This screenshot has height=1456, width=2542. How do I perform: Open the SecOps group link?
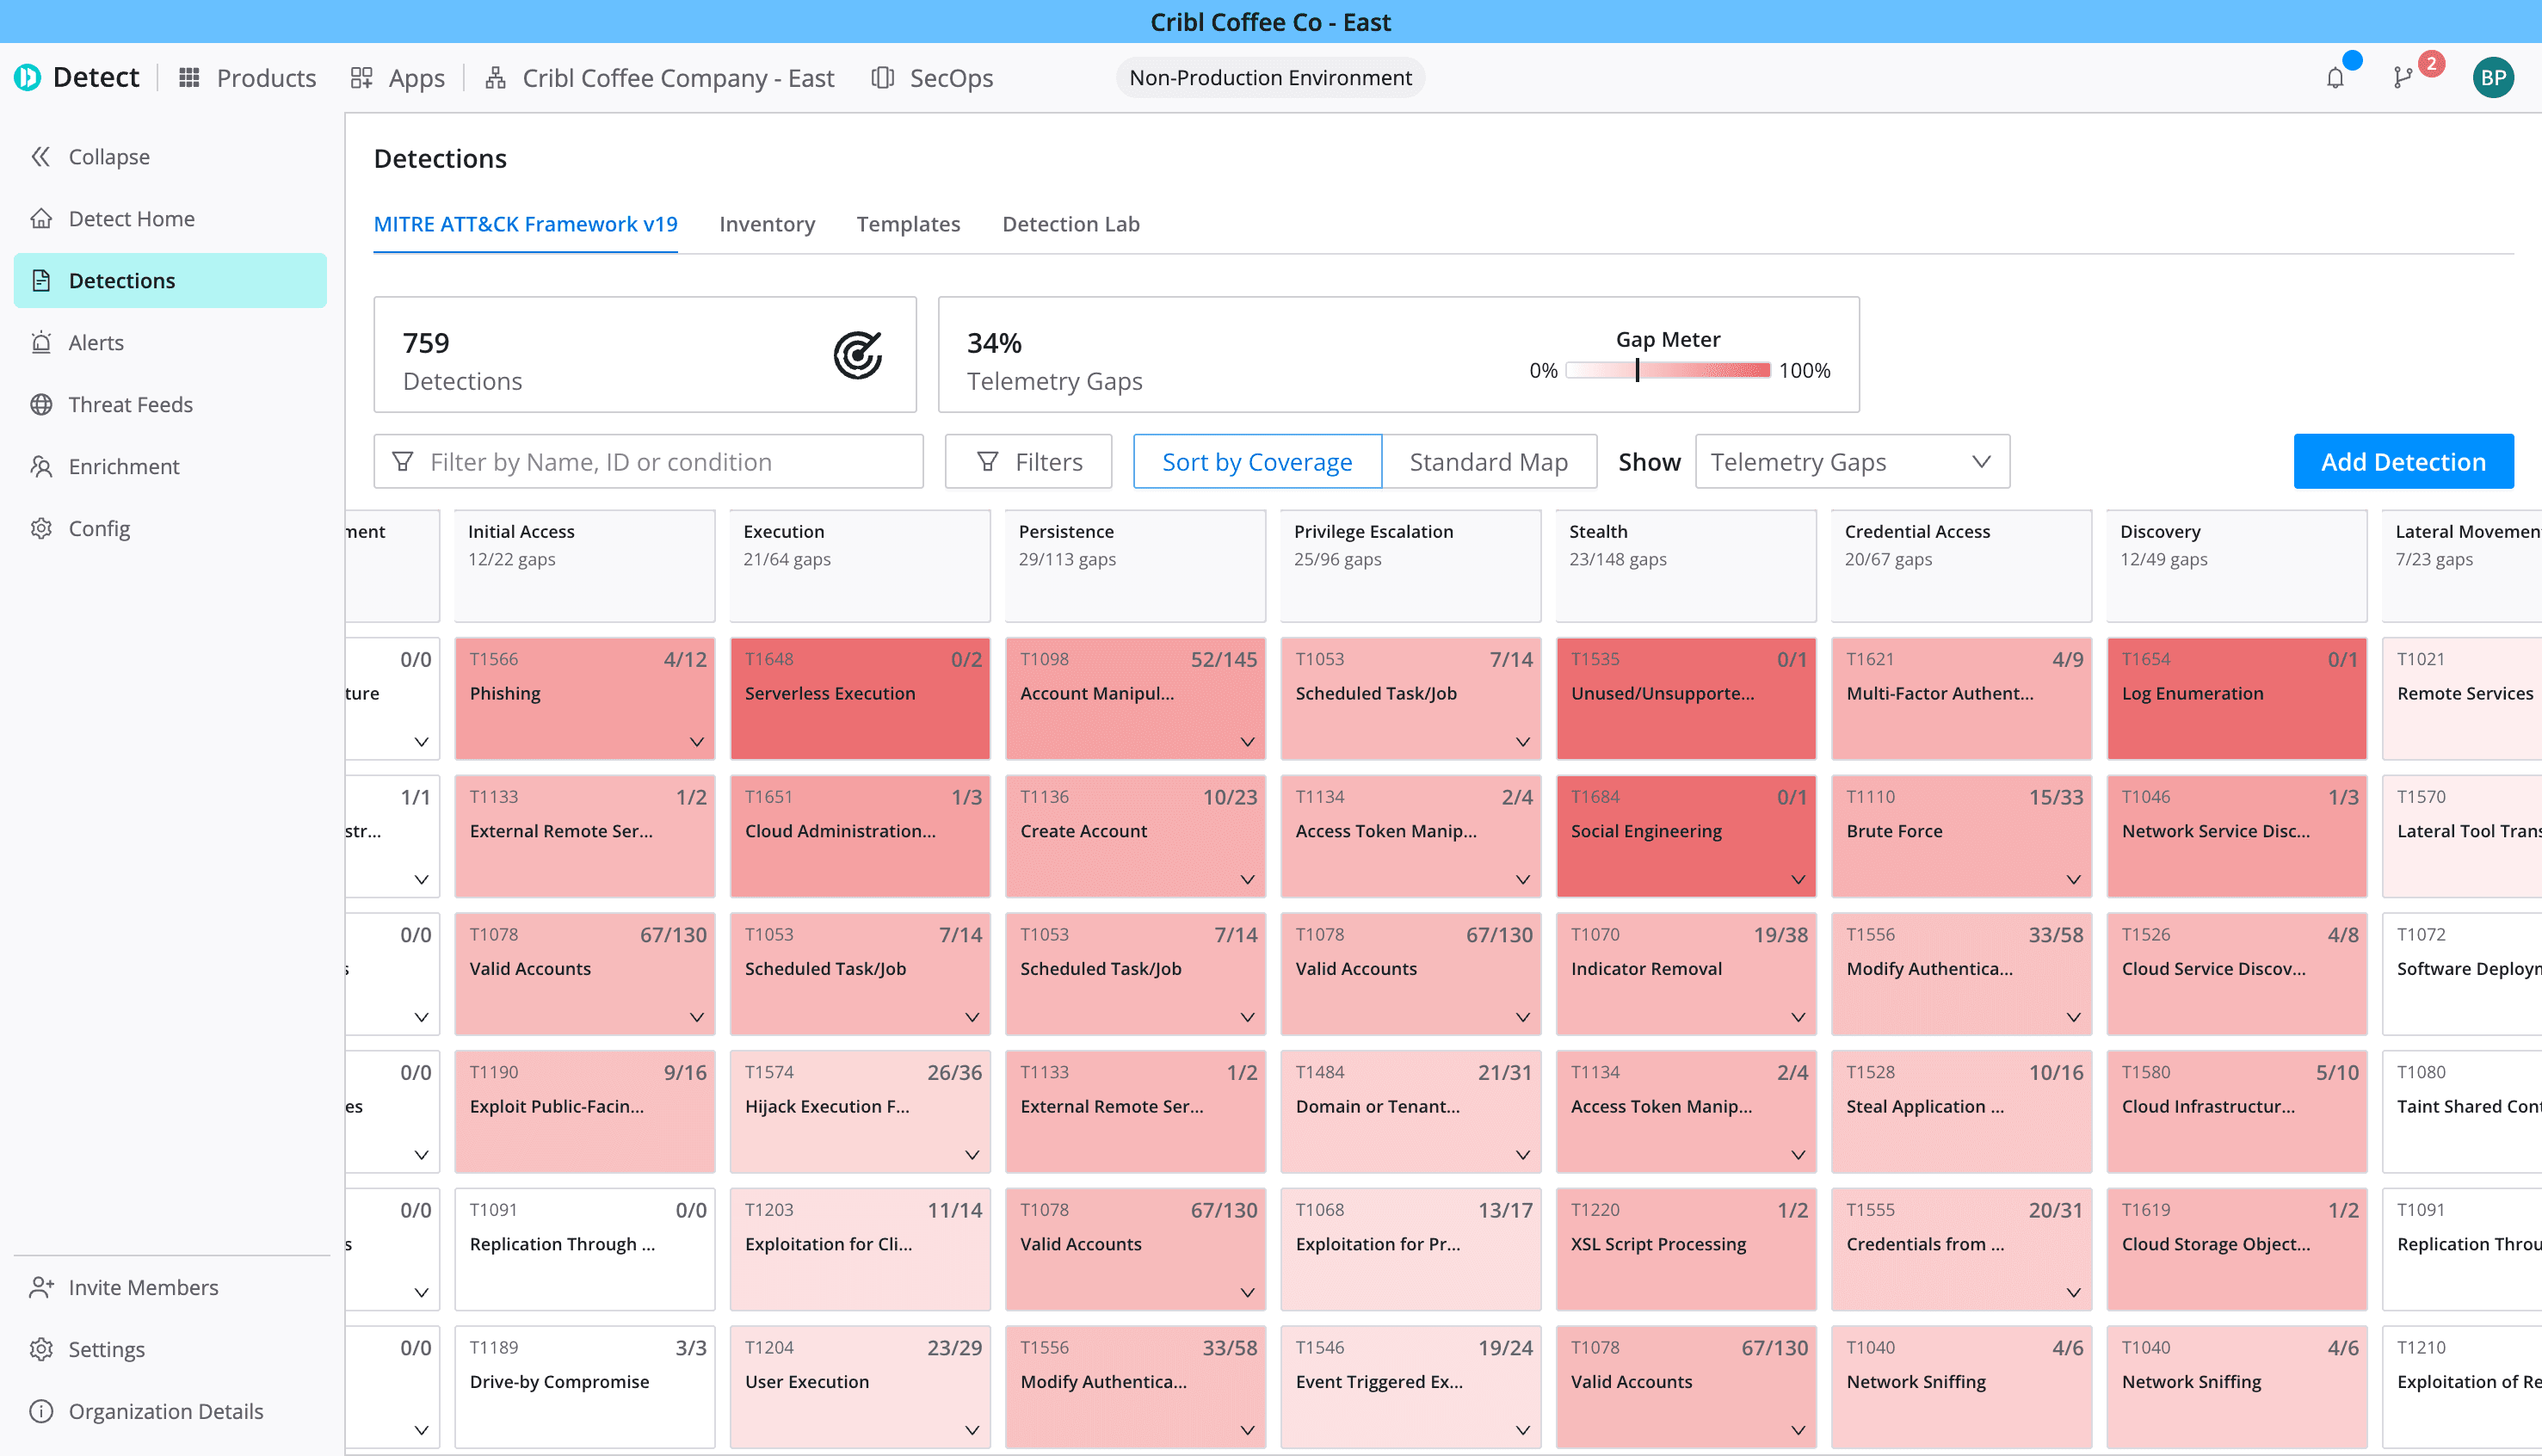click(x=932, y=77)
